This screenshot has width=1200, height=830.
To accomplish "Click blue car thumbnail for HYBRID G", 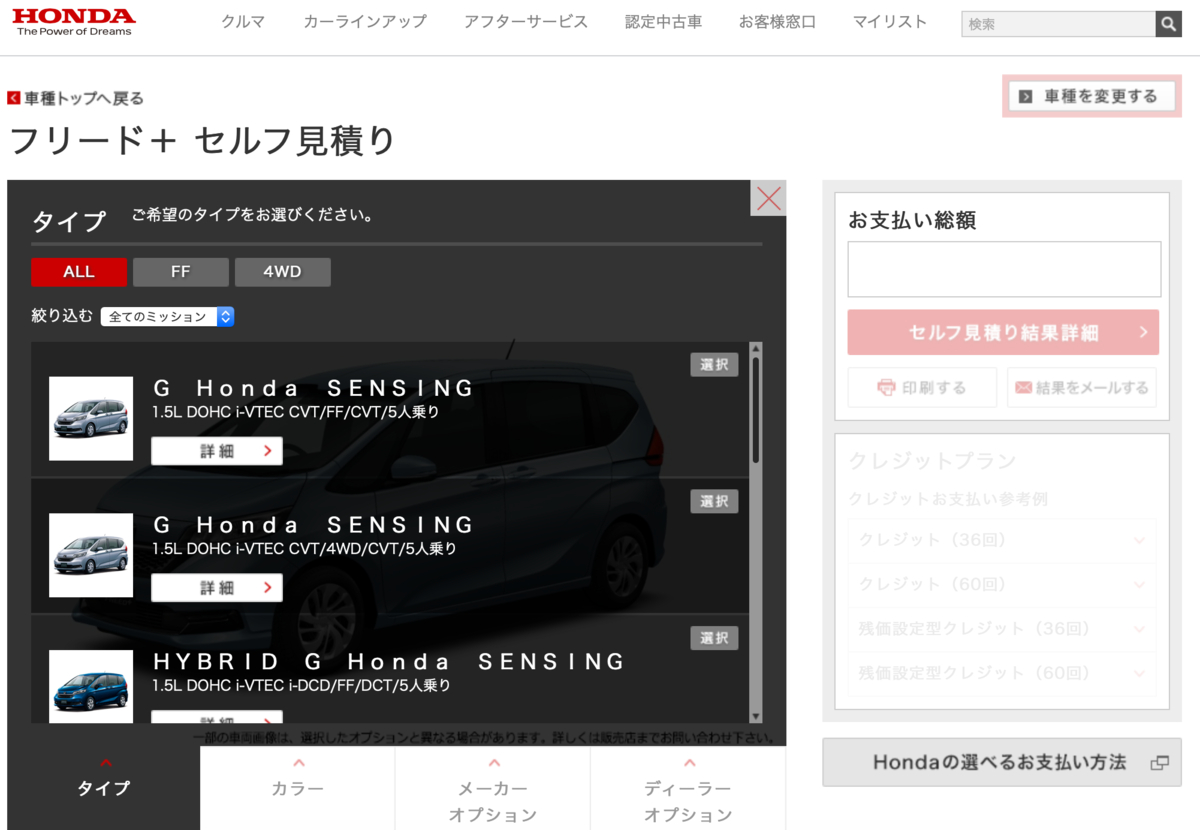I will 91,686.
